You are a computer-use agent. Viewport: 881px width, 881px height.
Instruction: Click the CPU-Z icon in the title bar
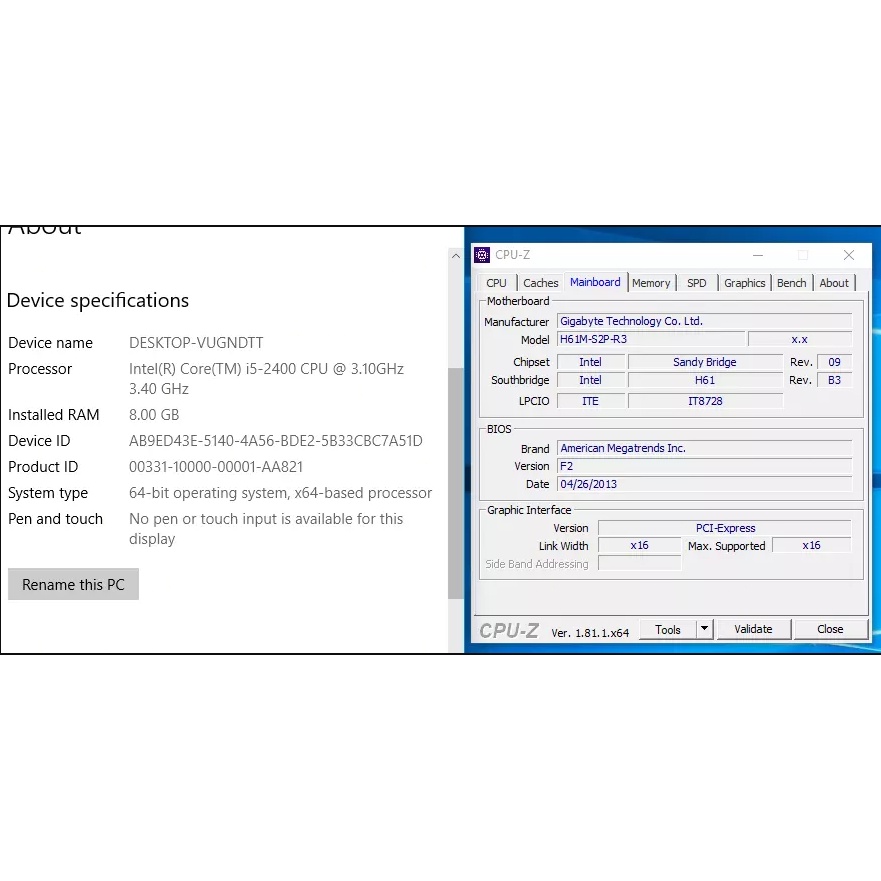coord(482,255)
